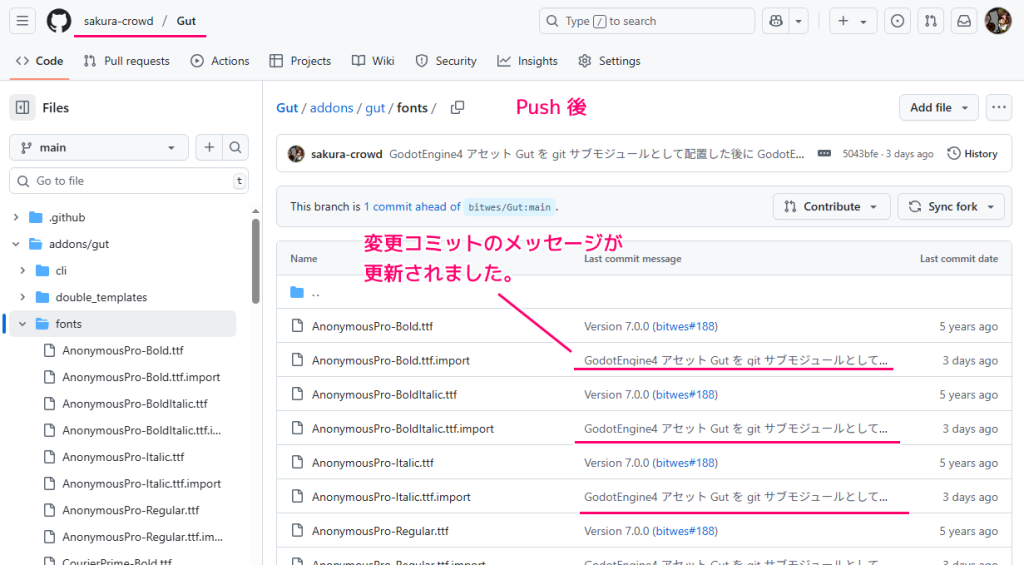Go to parent directory folder row
Viewport: 1024px width, 565px height.
click(x=643, y=292)
